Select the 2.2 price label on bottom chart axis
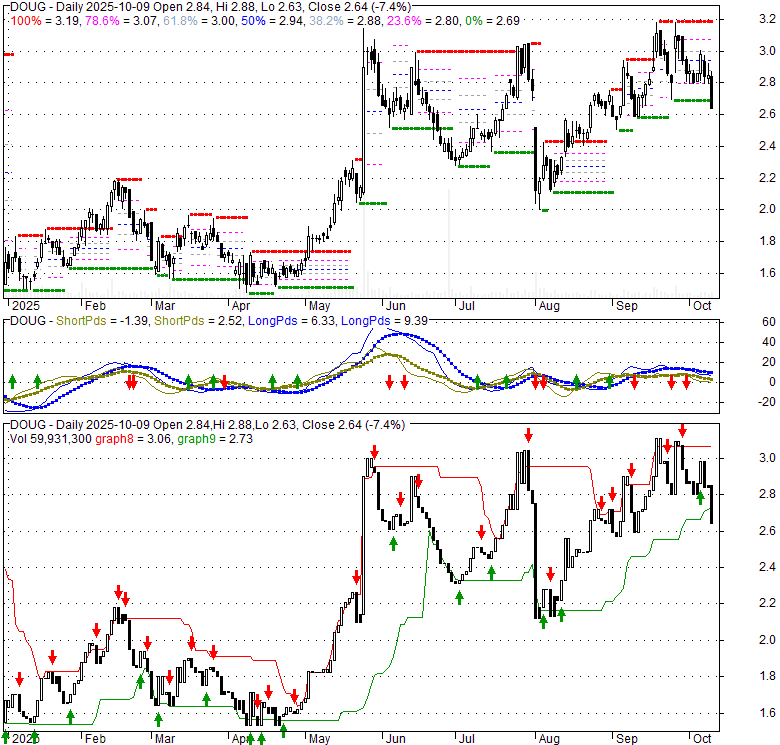Image resolution: width=780 pixels, height=745 pixels. click(767, 603)
